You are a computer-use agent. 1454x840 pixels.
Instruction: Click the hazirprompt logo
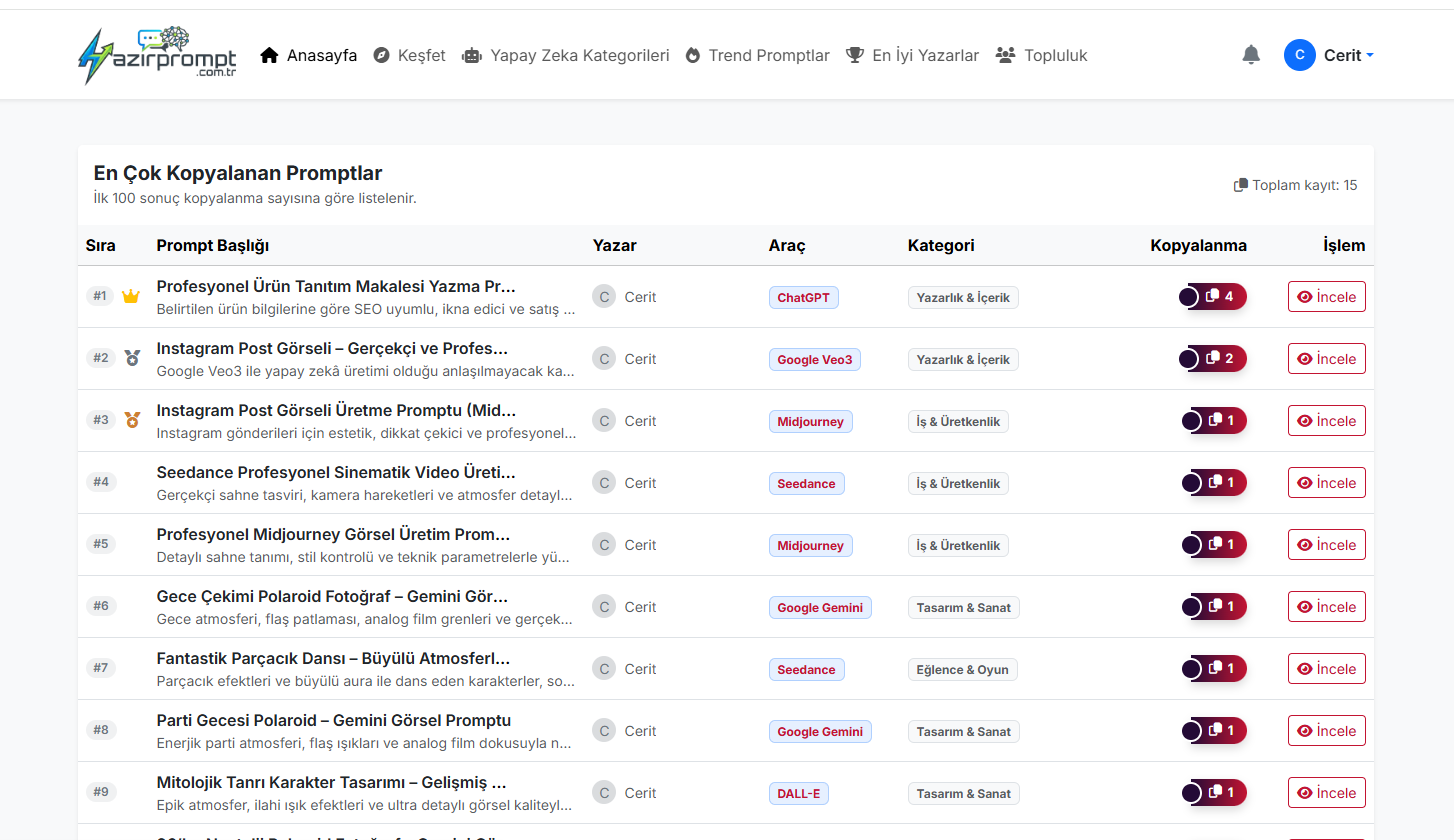coord(158,55)
